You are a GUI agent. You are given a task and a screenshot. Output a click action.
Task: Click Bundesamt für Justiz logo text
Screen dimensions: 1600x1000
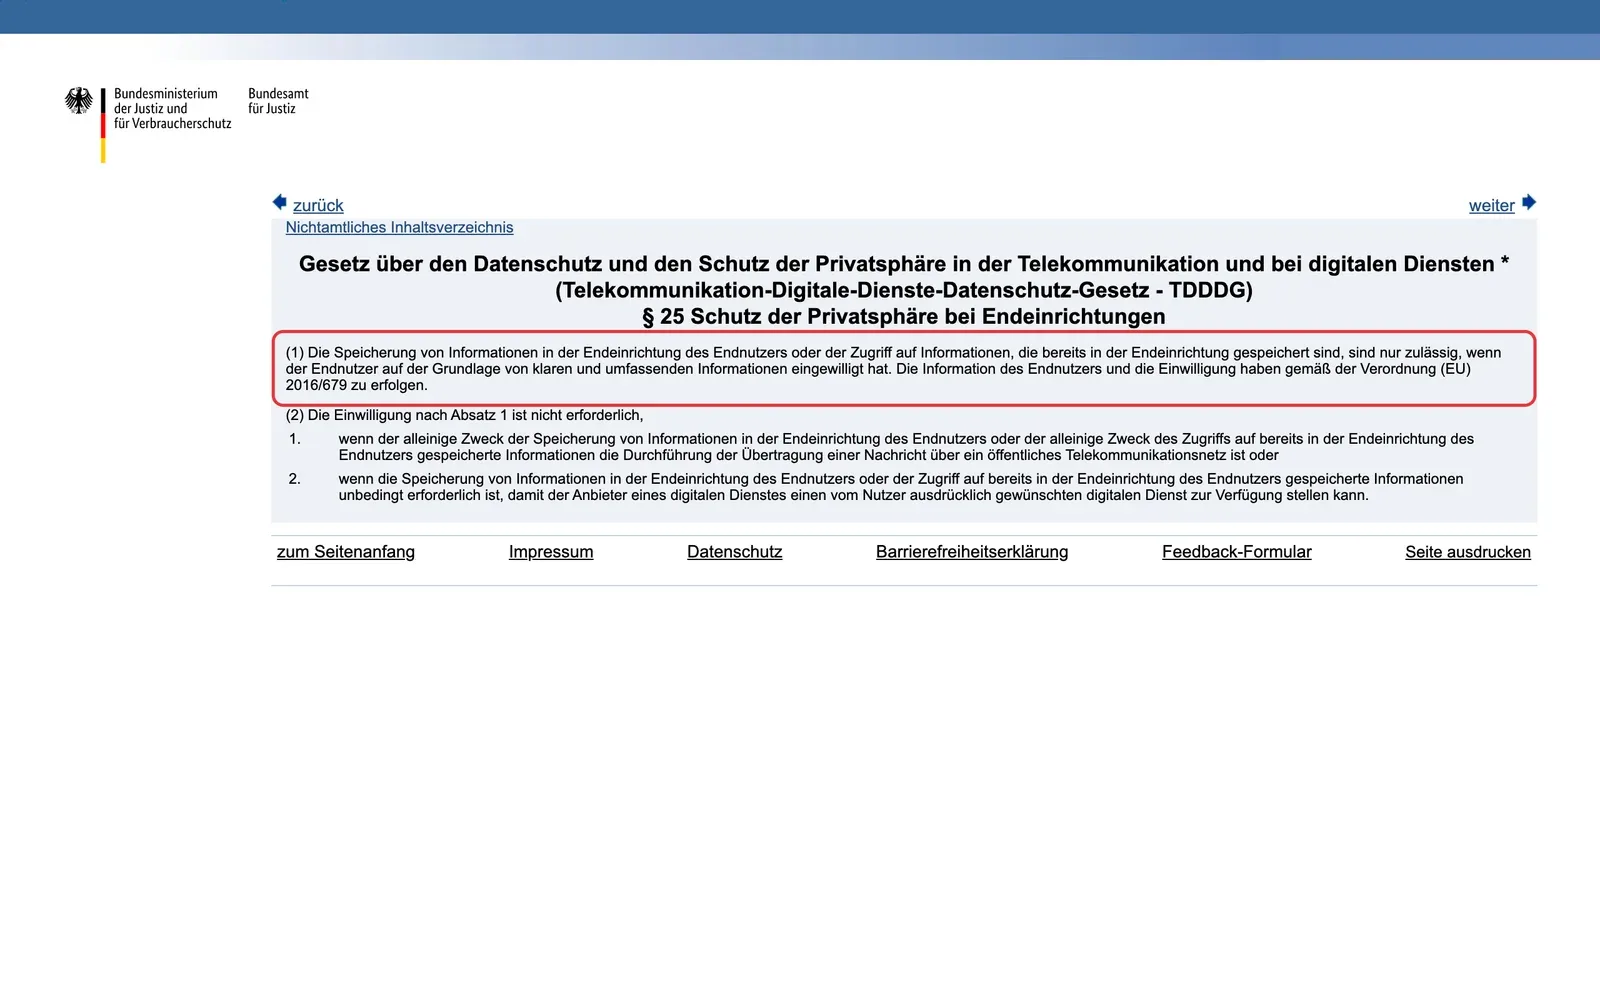pos(278,101)
